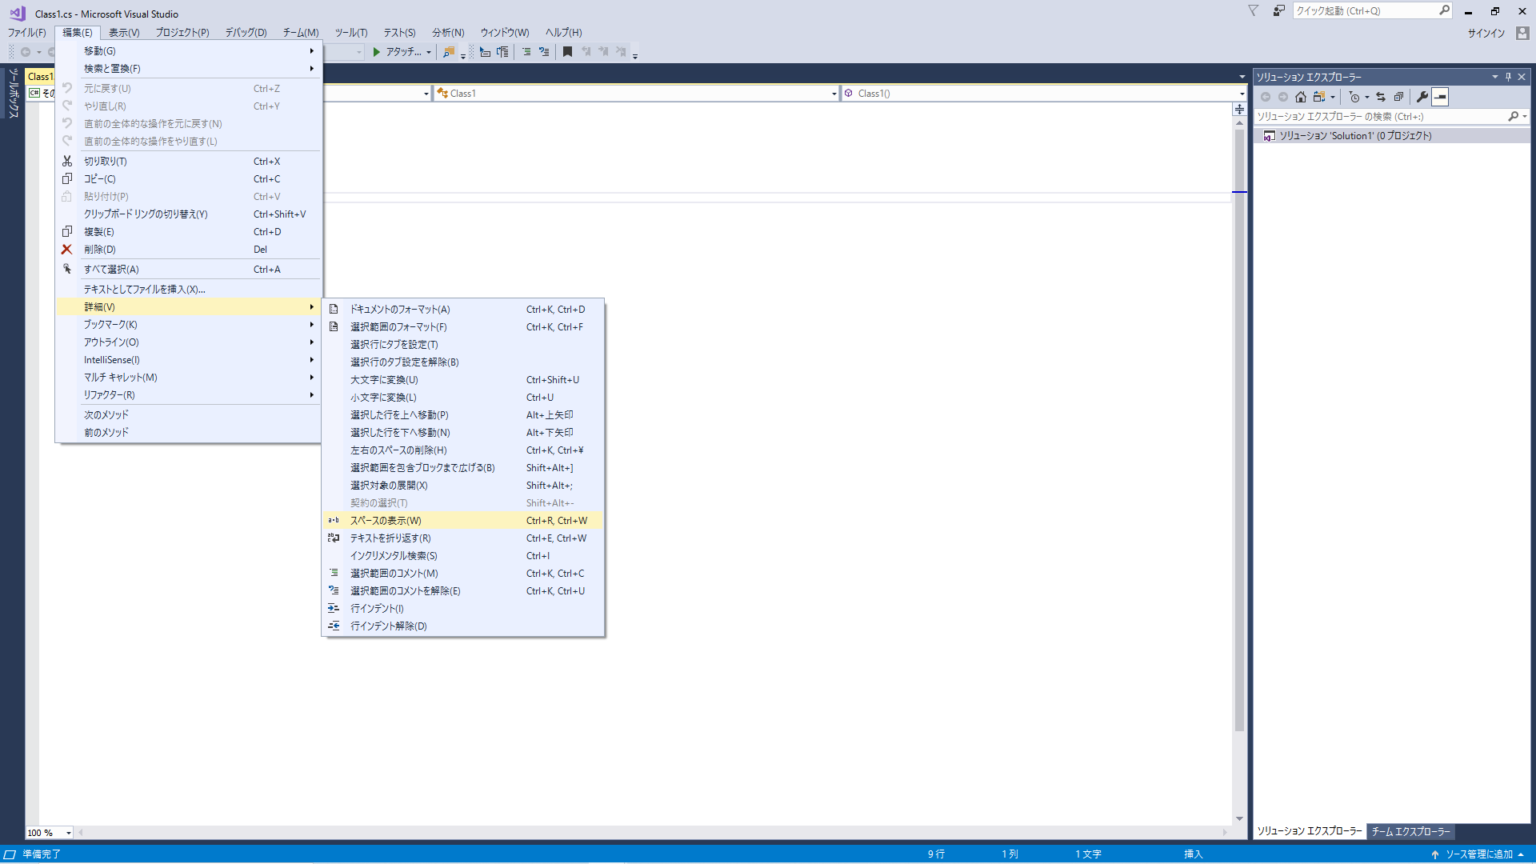Click the toolbar bookmark icon
1536x864 pixels.
click(x=567, y=52)
